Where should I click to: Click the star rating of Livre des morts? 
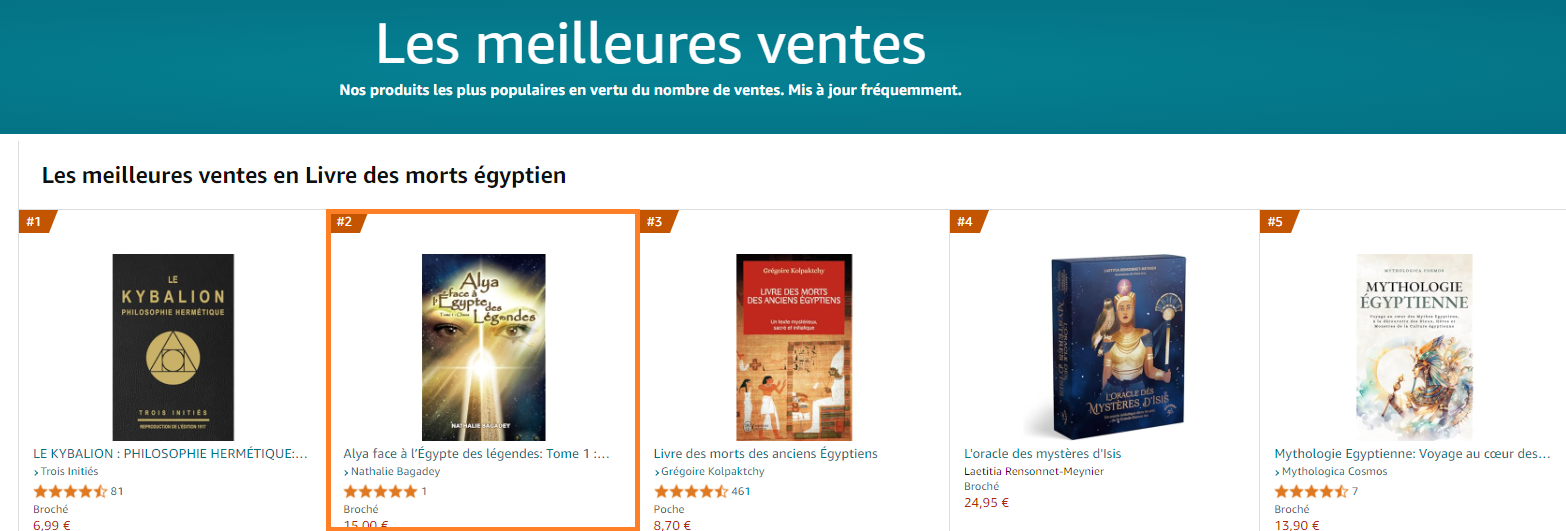(690, 491)
